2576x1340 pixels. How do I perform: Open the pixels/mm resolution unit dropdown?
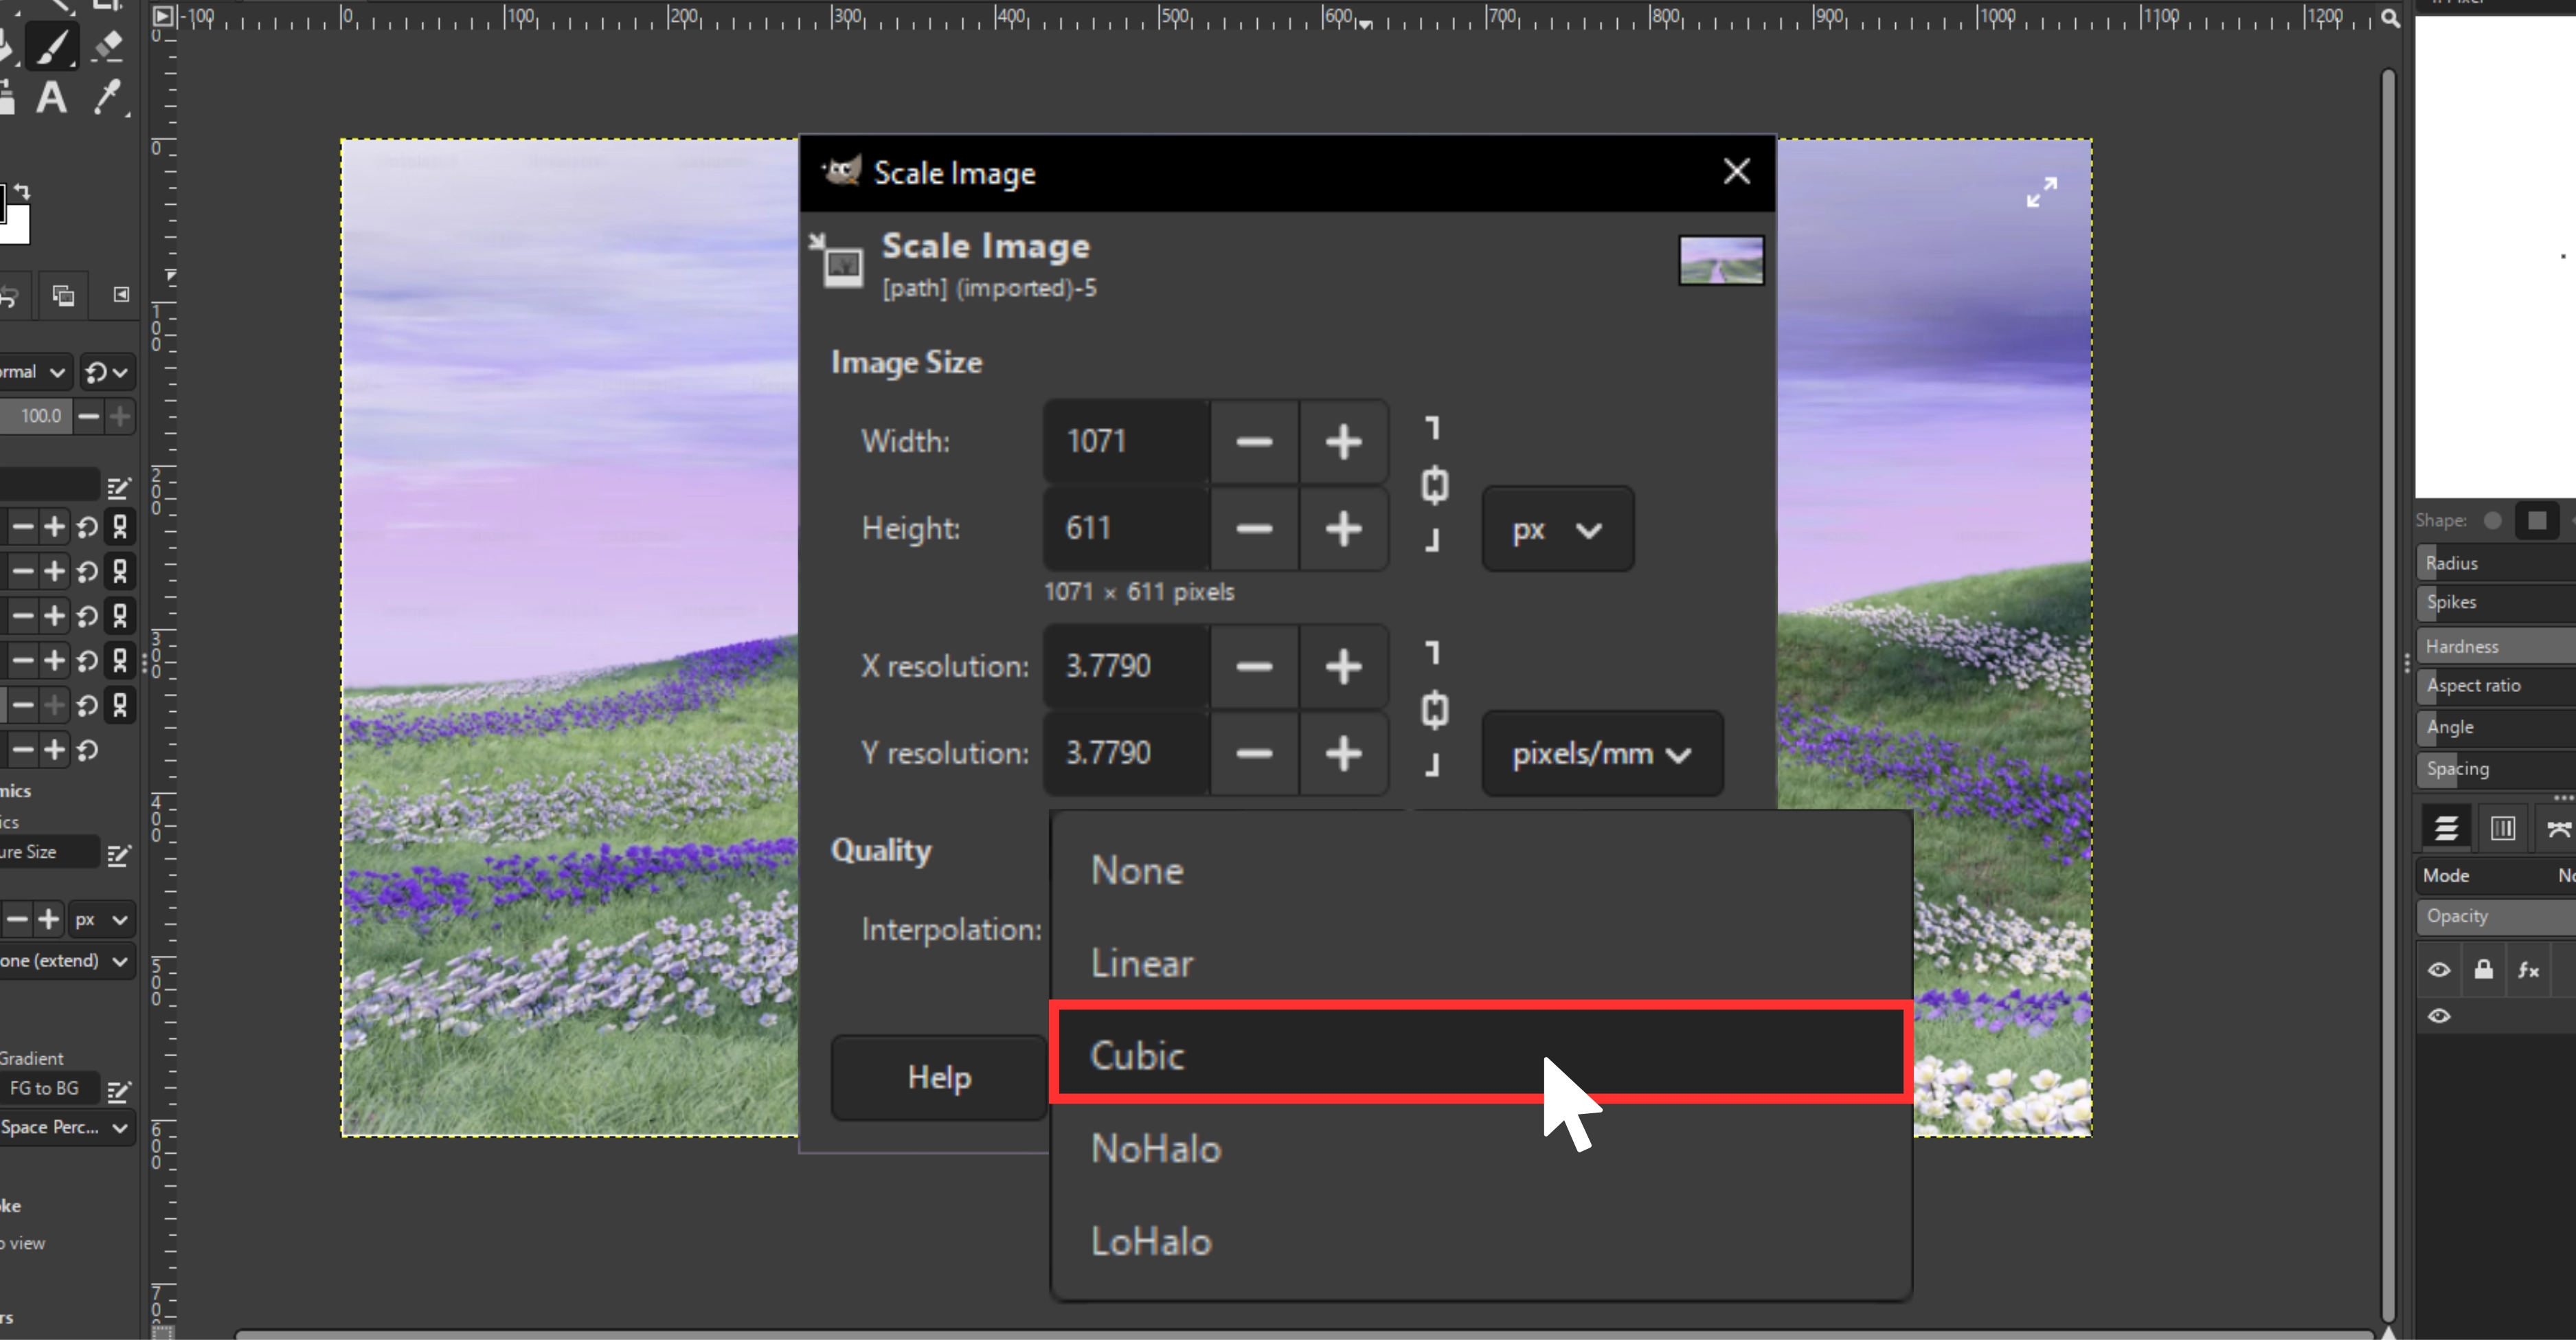click(1601, 754)
